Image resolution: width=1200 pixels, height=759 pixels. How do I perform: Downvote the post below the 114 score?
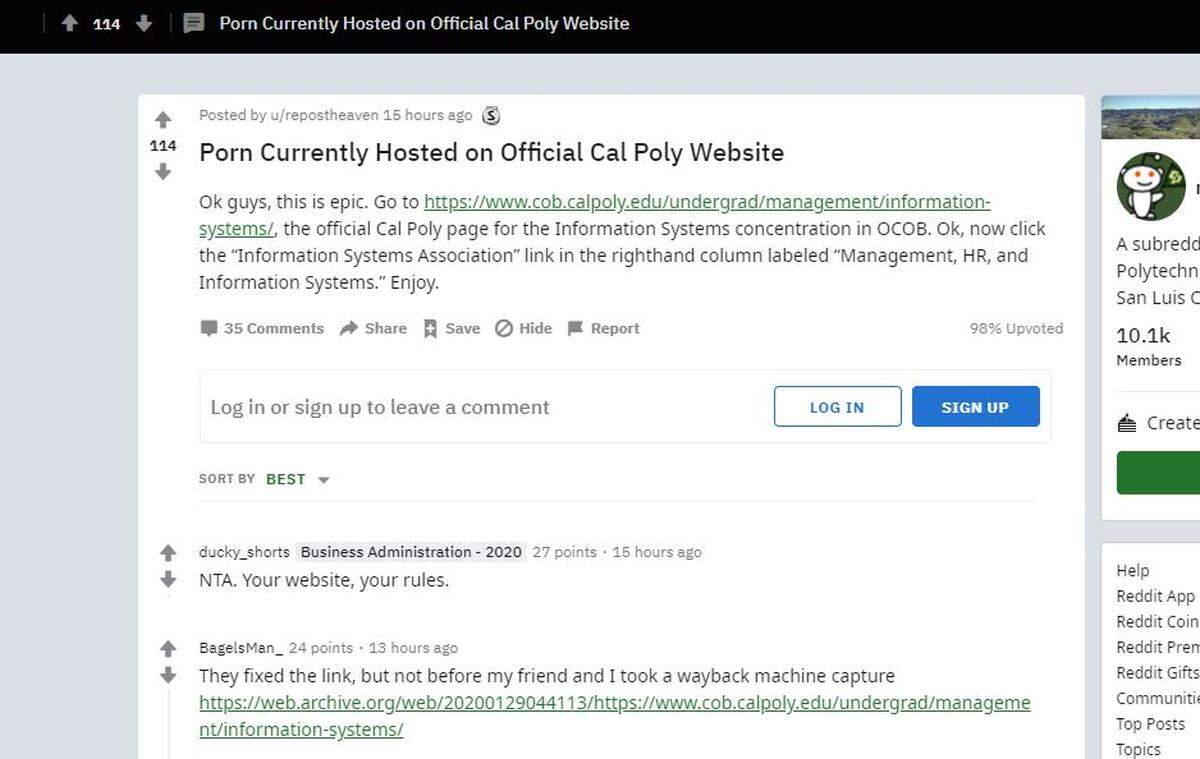[x=163, y=172]
